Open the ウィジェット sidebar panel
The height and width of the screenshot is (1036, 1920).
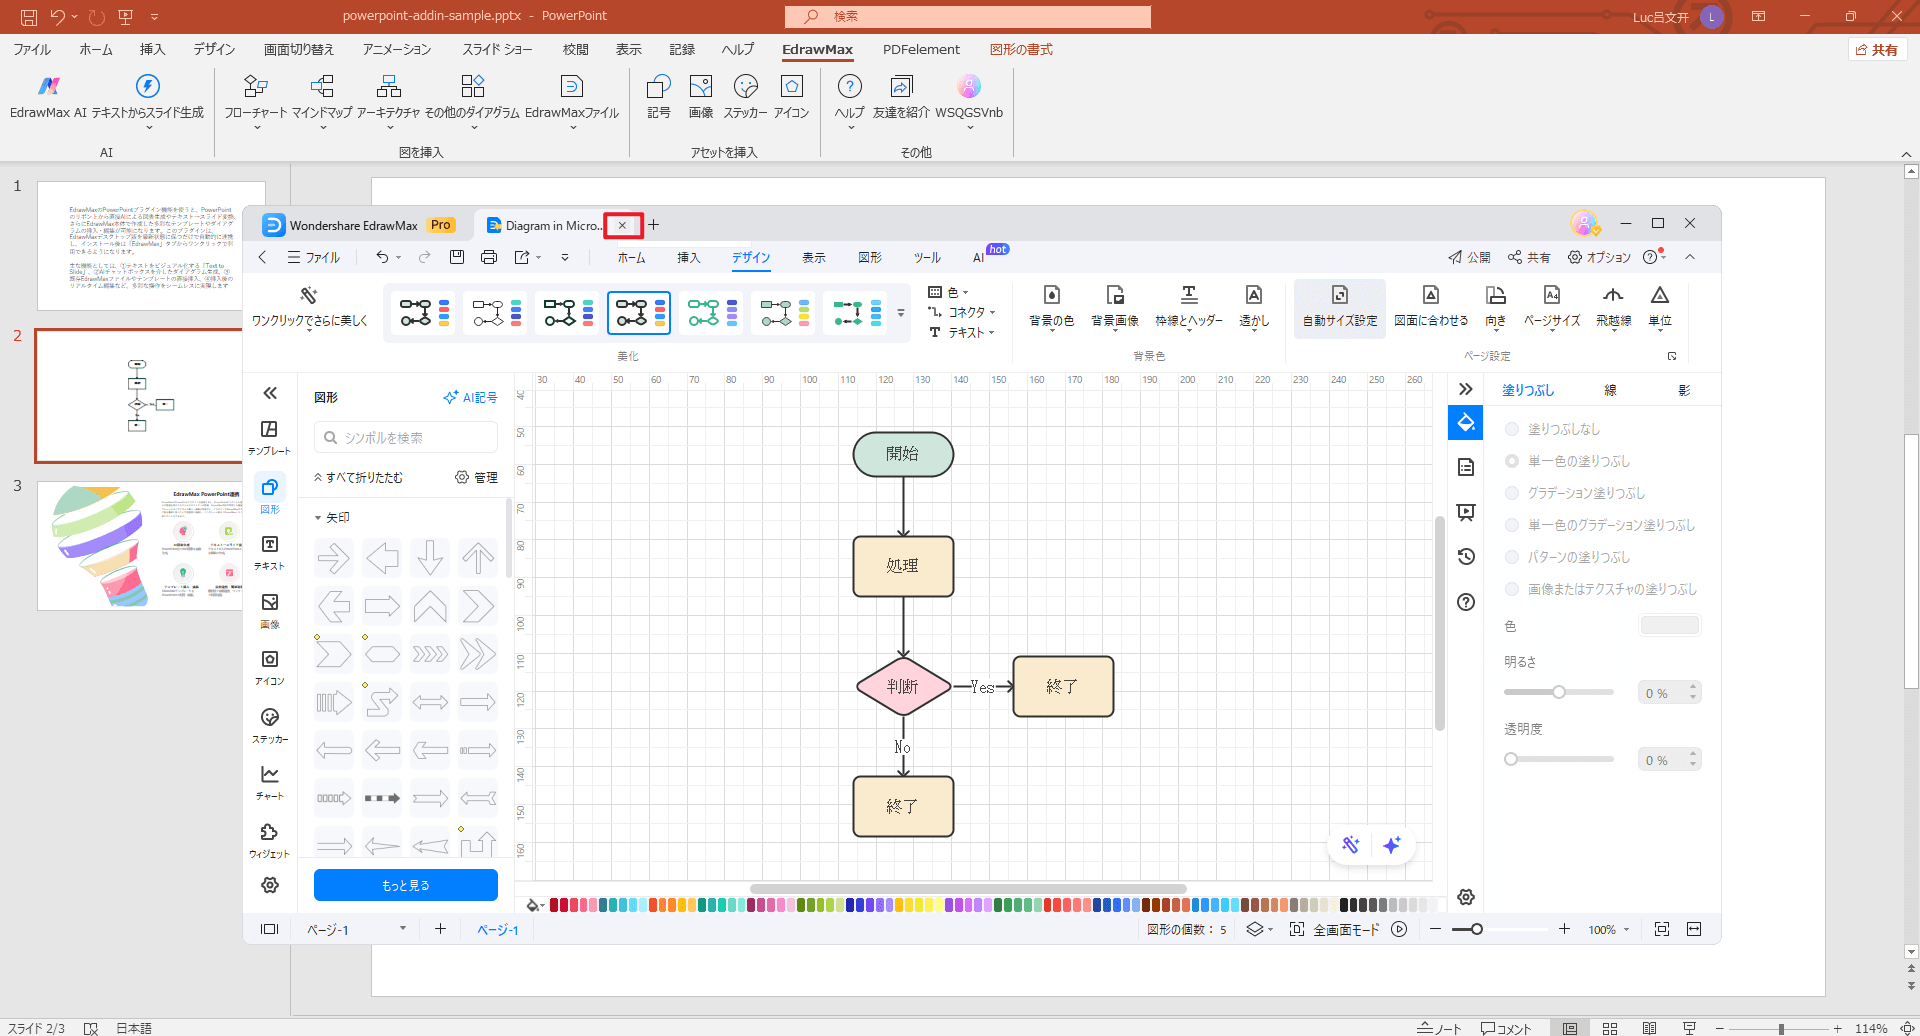click(269, 840)
